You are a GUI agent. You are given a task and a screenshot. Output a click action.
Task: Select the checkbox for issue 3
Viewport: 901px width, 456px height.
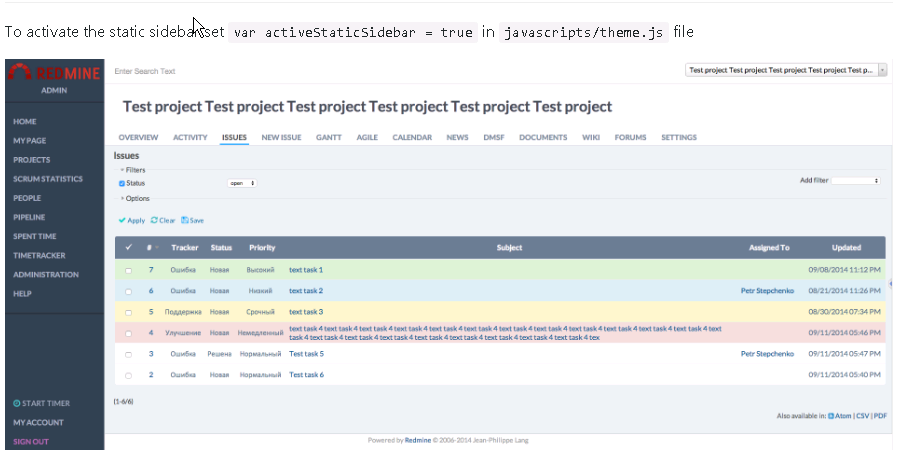pyautogui.click(x=128, y=354)
